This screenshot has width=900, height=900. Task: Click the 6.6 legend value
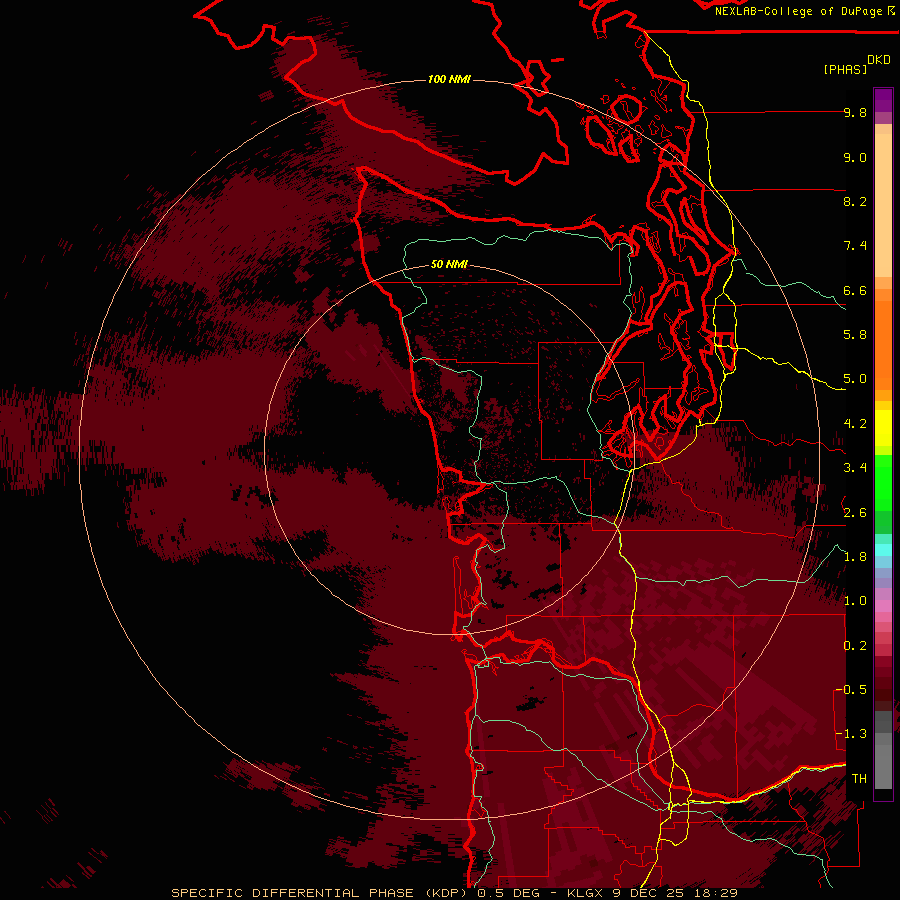click(855, 290)
